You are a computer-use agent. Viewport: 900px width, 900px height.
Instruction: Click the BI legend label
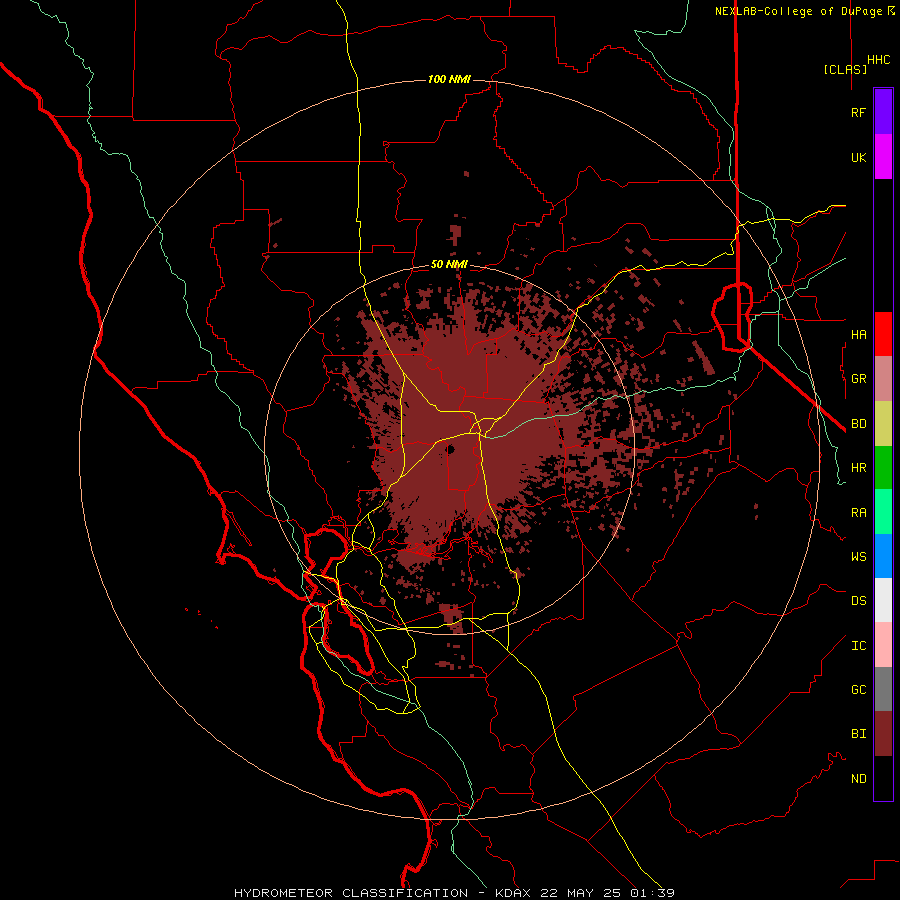coord(858,734)
